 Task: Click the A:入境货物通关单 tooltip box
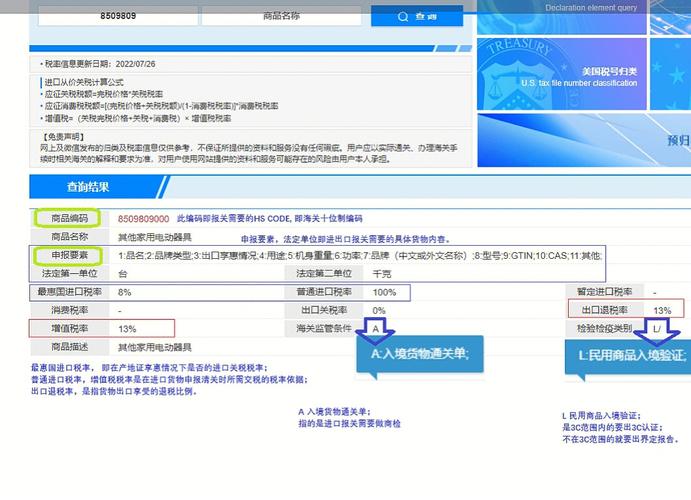[x=420, y=354]
